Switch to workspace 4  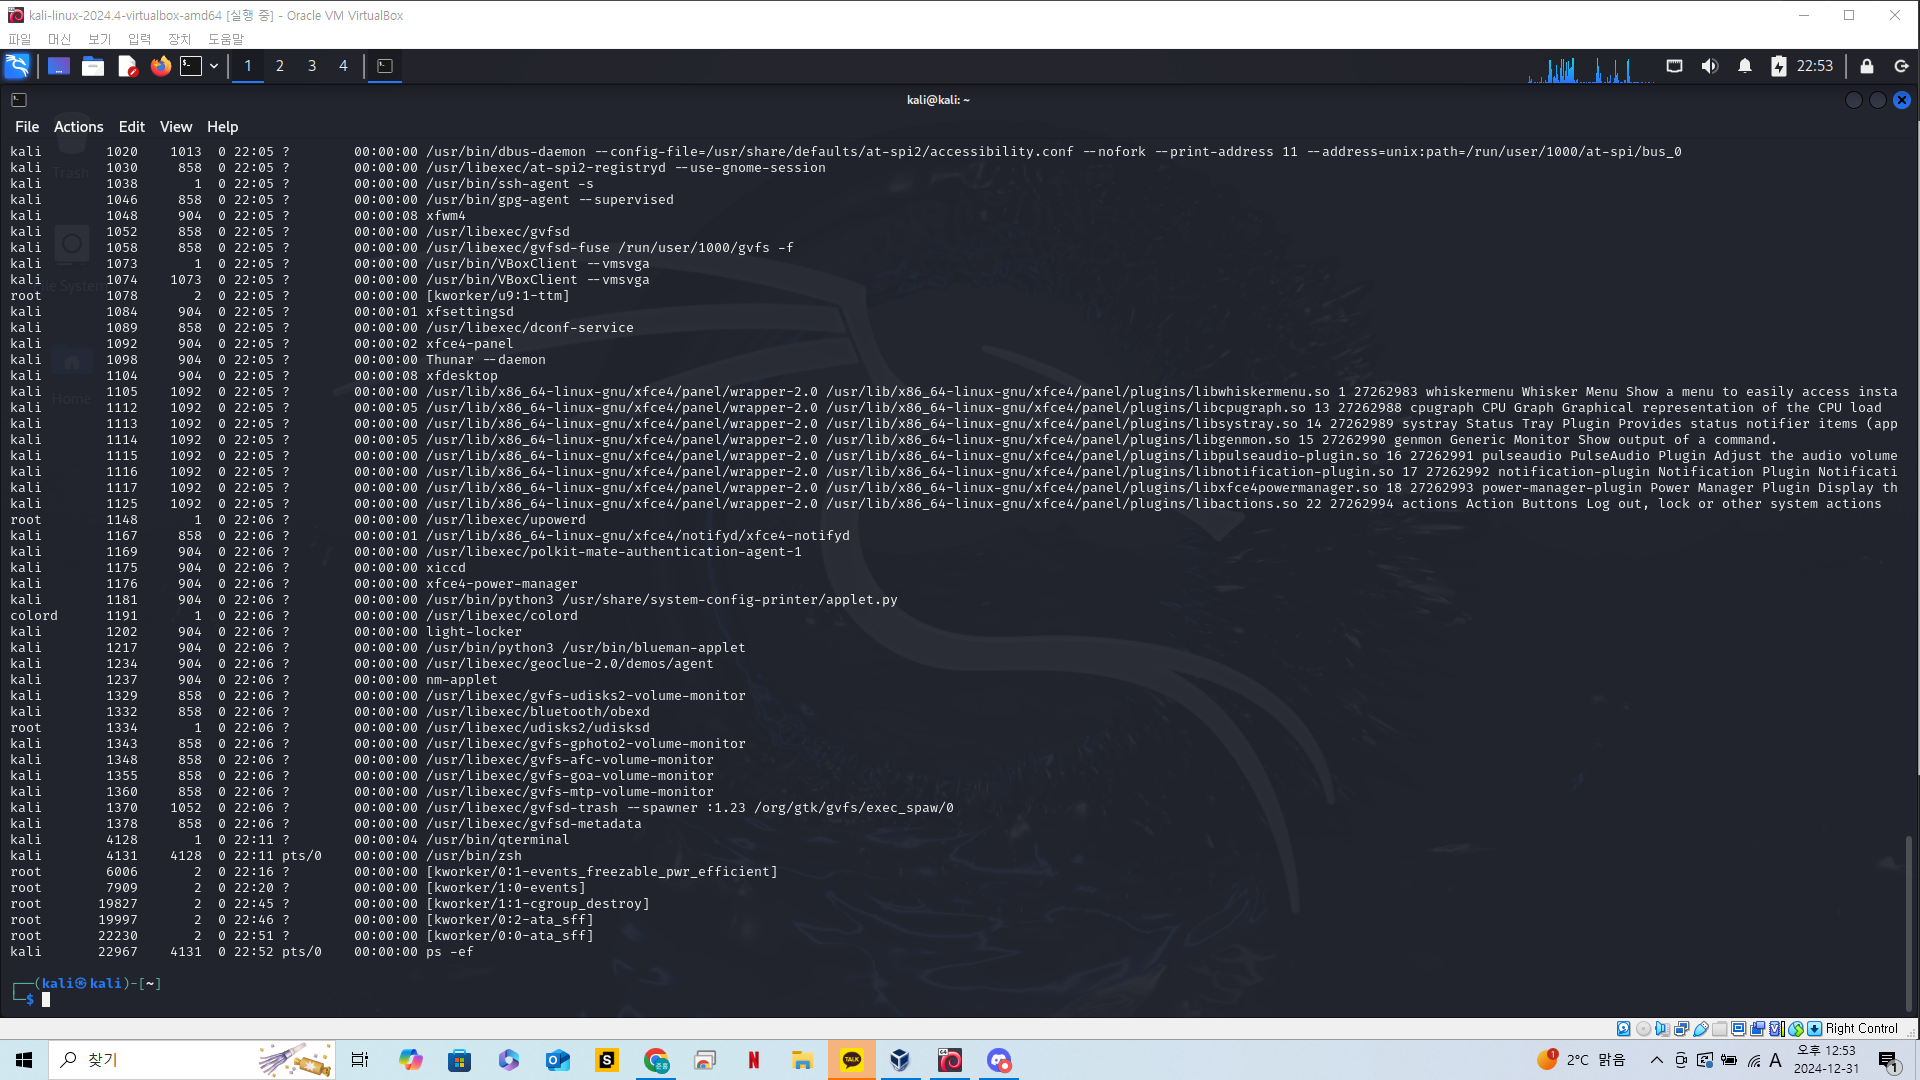(x=343, y=66)
